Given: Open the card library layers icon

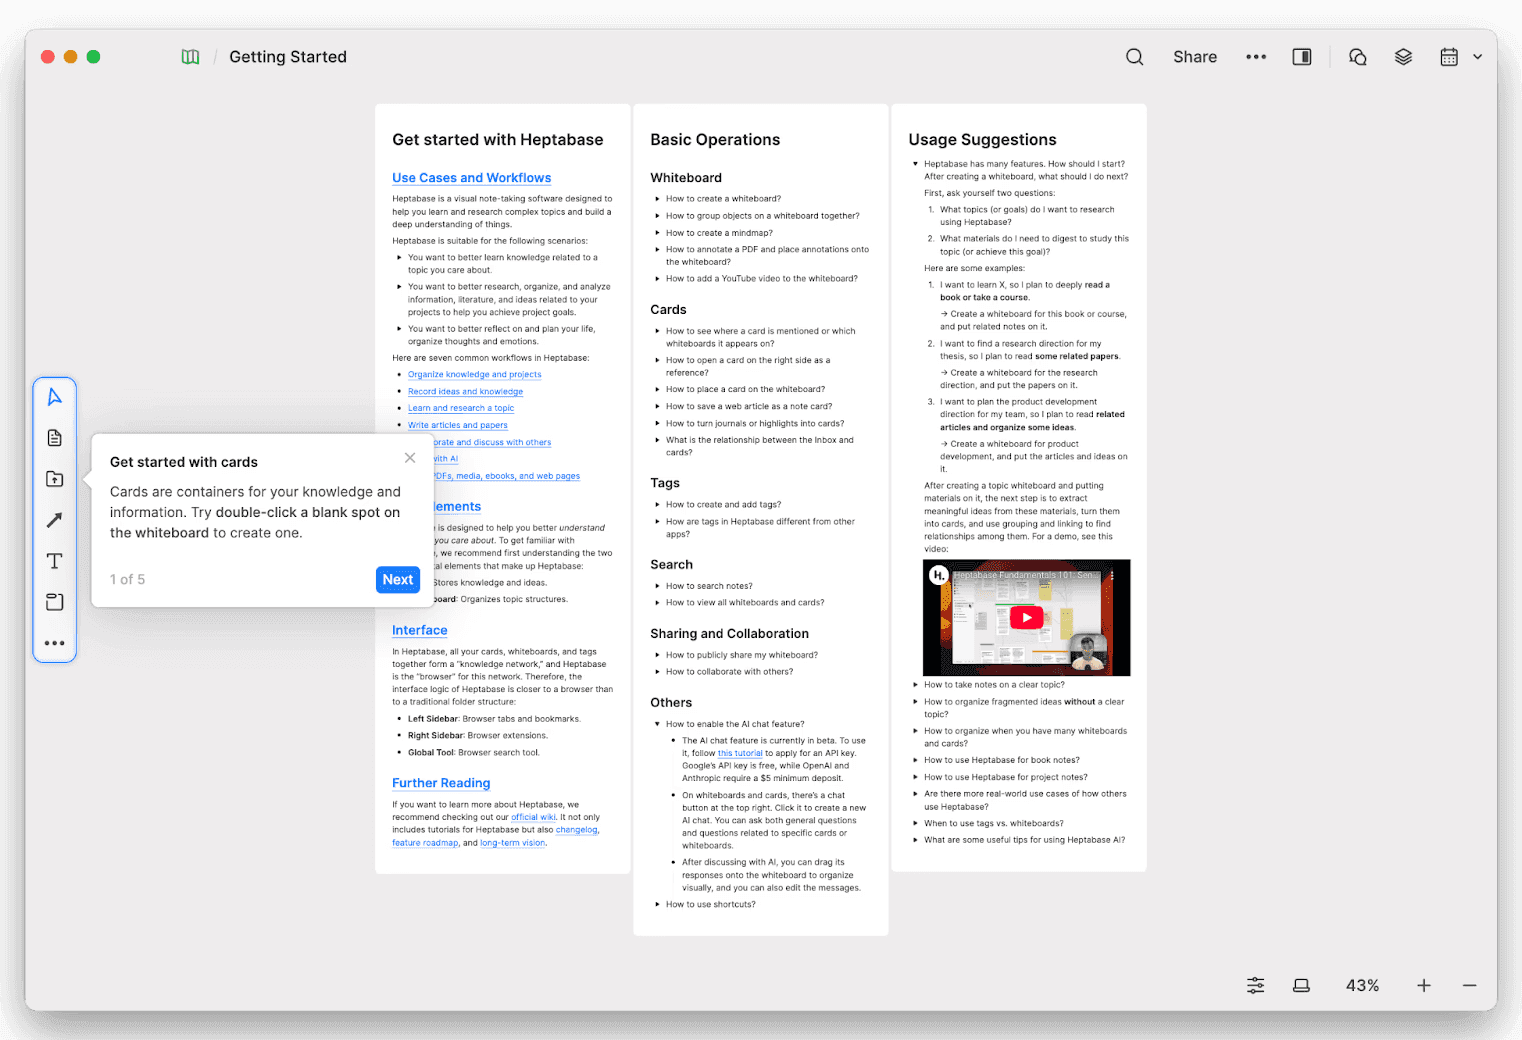Looking at the screenshot, I should pos(1402,57).
